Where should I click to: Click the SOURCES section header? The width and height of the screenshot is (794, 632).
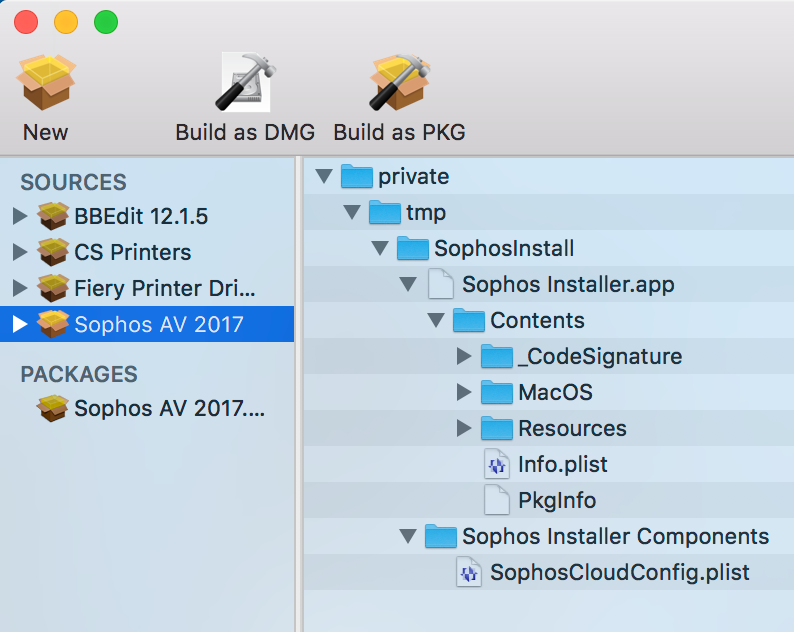pos(73,182)
